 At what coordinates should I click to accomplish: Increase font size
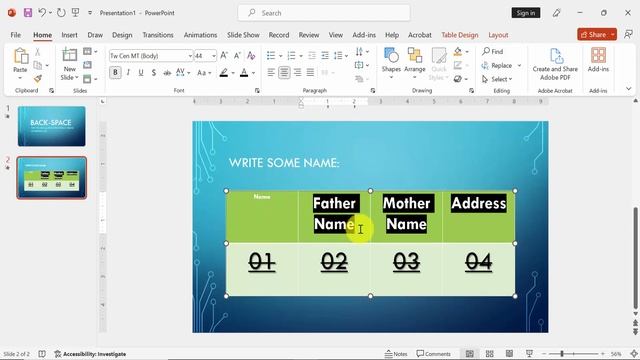click(x=224, y=56)
